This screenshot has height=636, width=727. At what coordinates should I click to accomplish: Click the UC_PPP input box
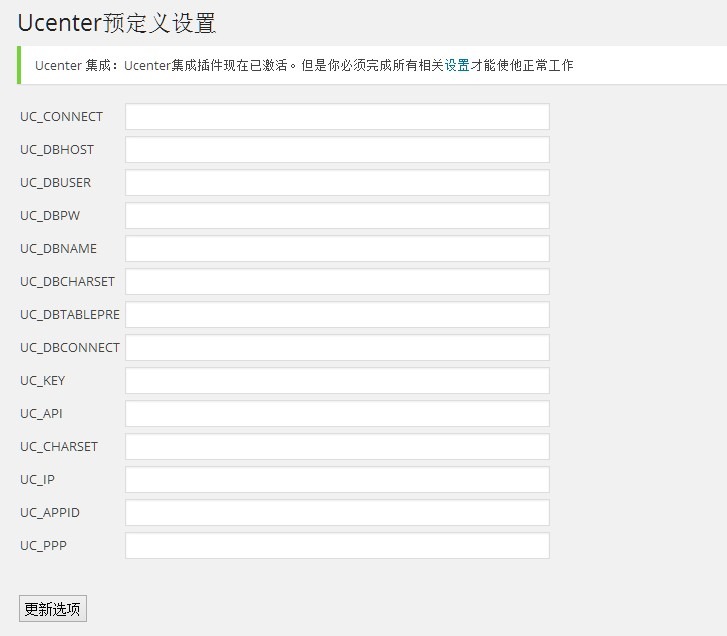point(337,546)
